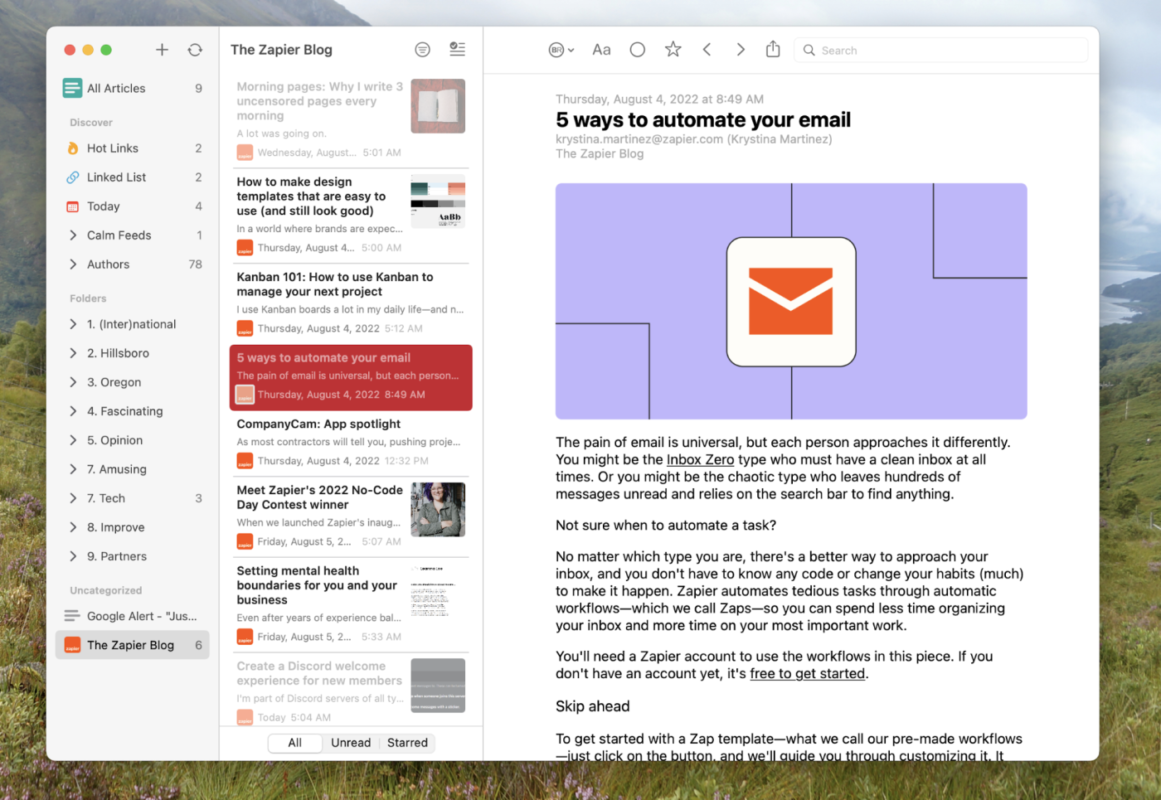Expand the 5. Opinion folder
The height and width of the screenshot is (800, 1161).
[x=73, y=439]
